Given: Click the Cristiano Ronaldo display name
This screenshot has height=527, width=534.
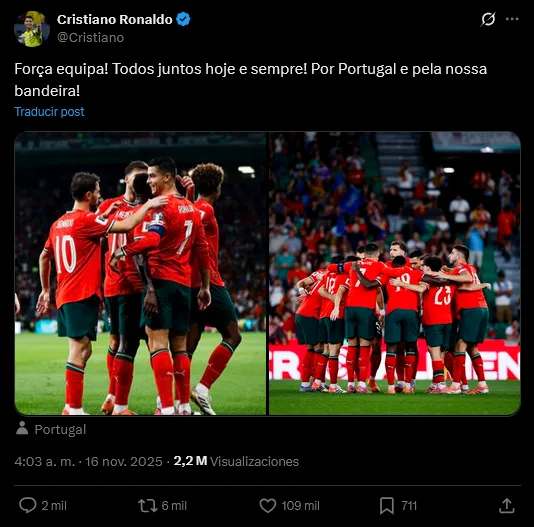Looking at the screenshot, I should click(115, 19).
